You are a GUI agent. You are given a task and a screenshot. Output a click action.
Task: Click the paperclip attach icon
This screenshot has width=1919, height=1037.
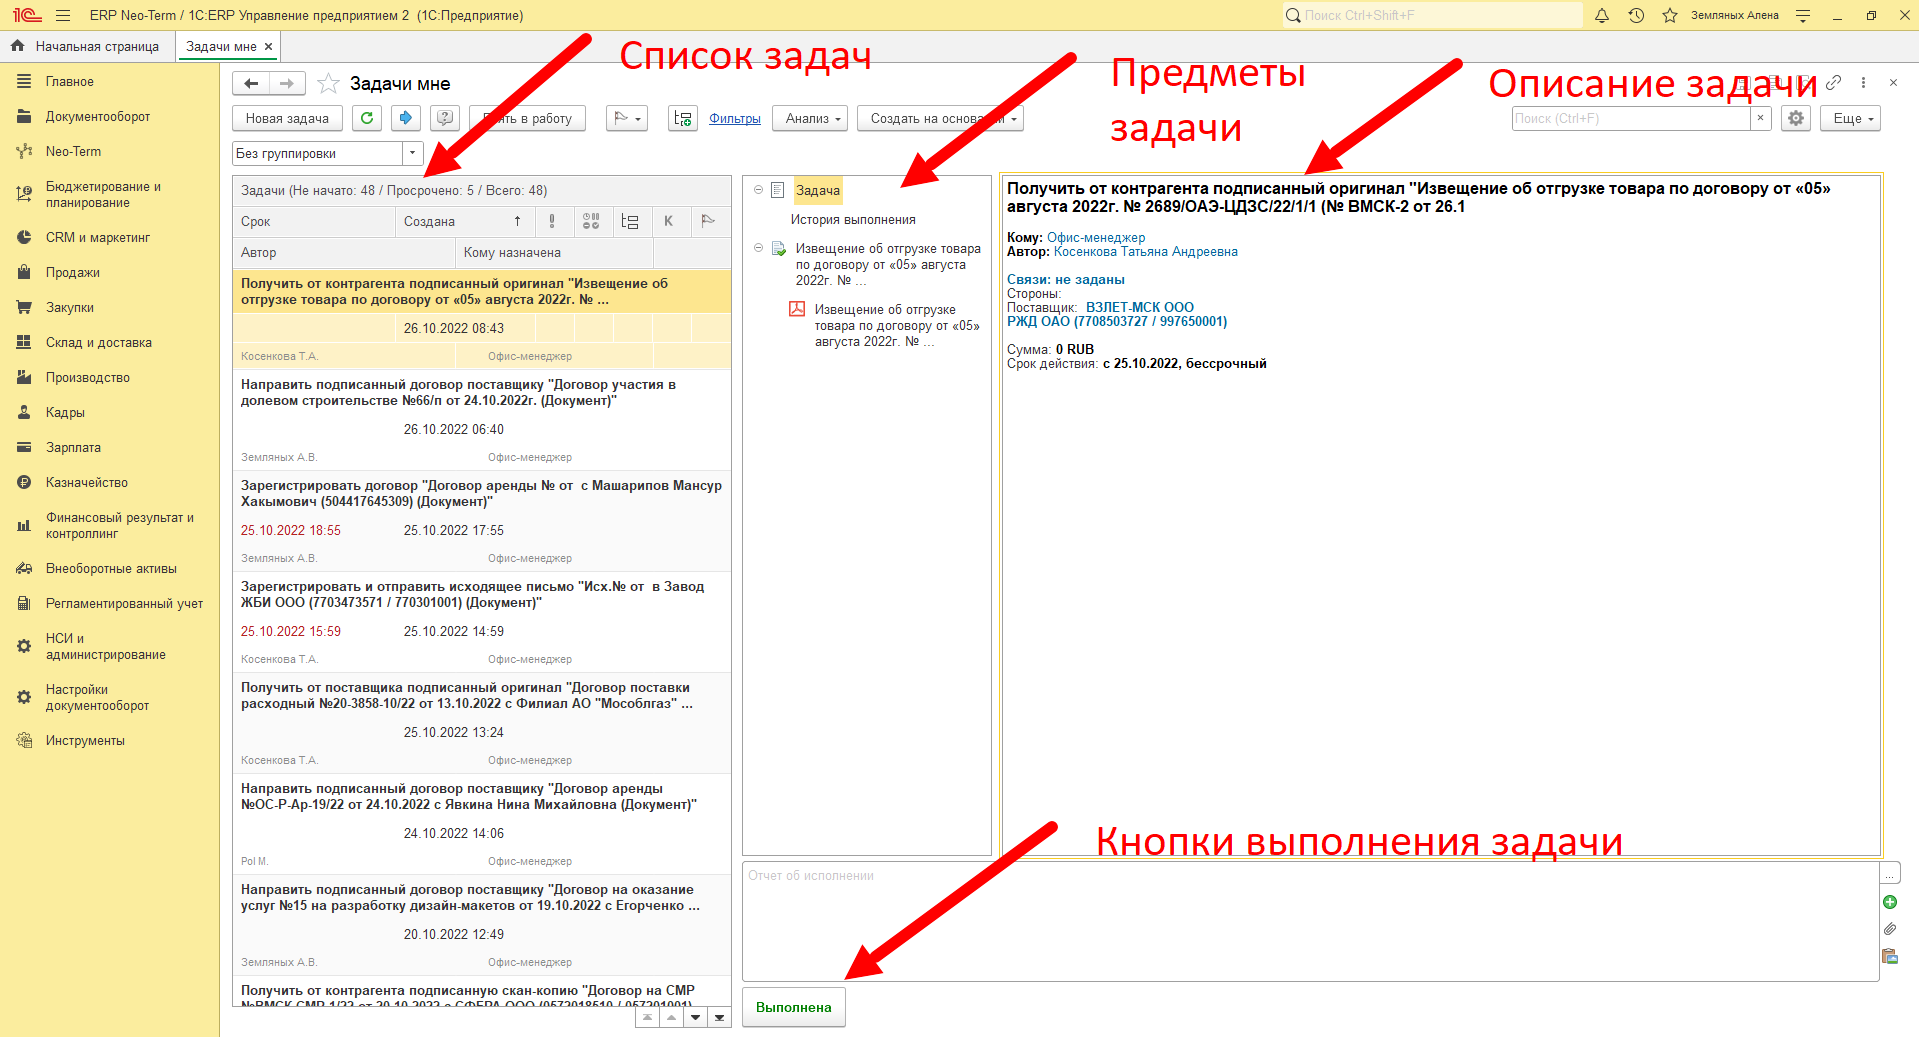click(1890, 929)
